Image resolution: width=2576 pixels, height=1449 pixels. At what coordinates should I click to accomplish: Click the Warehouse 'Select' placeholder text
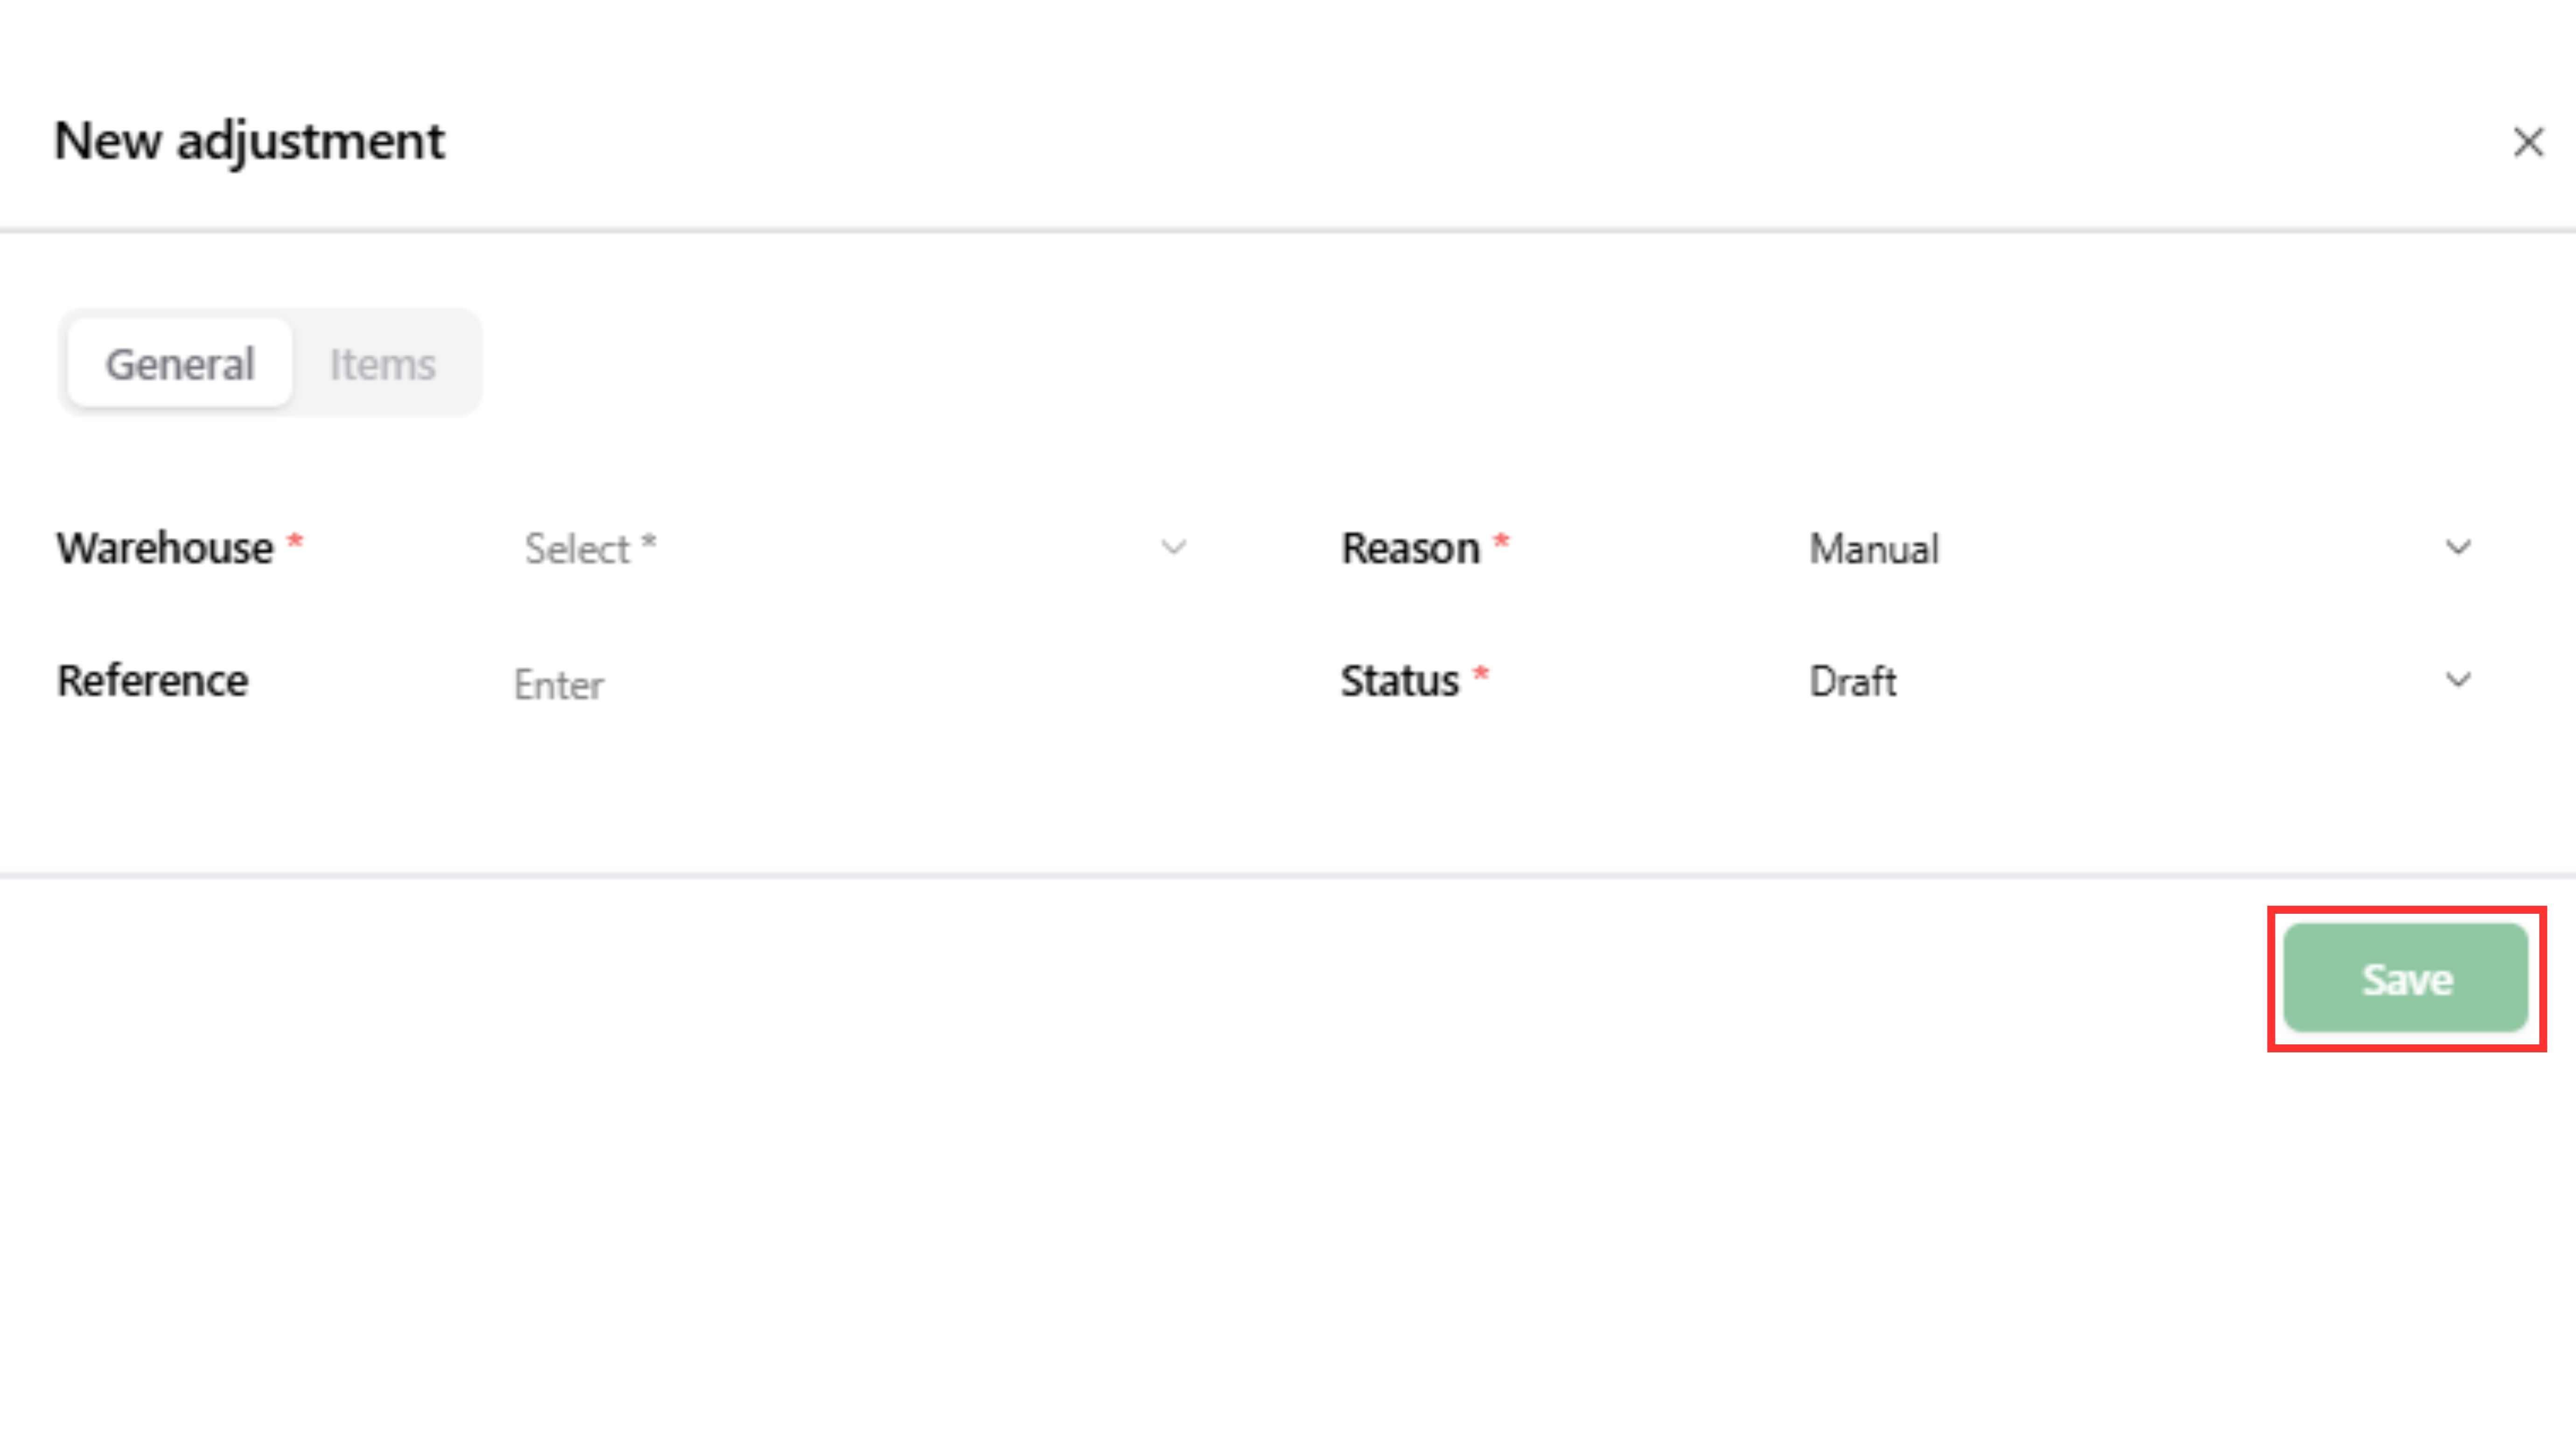click(577, 549)
